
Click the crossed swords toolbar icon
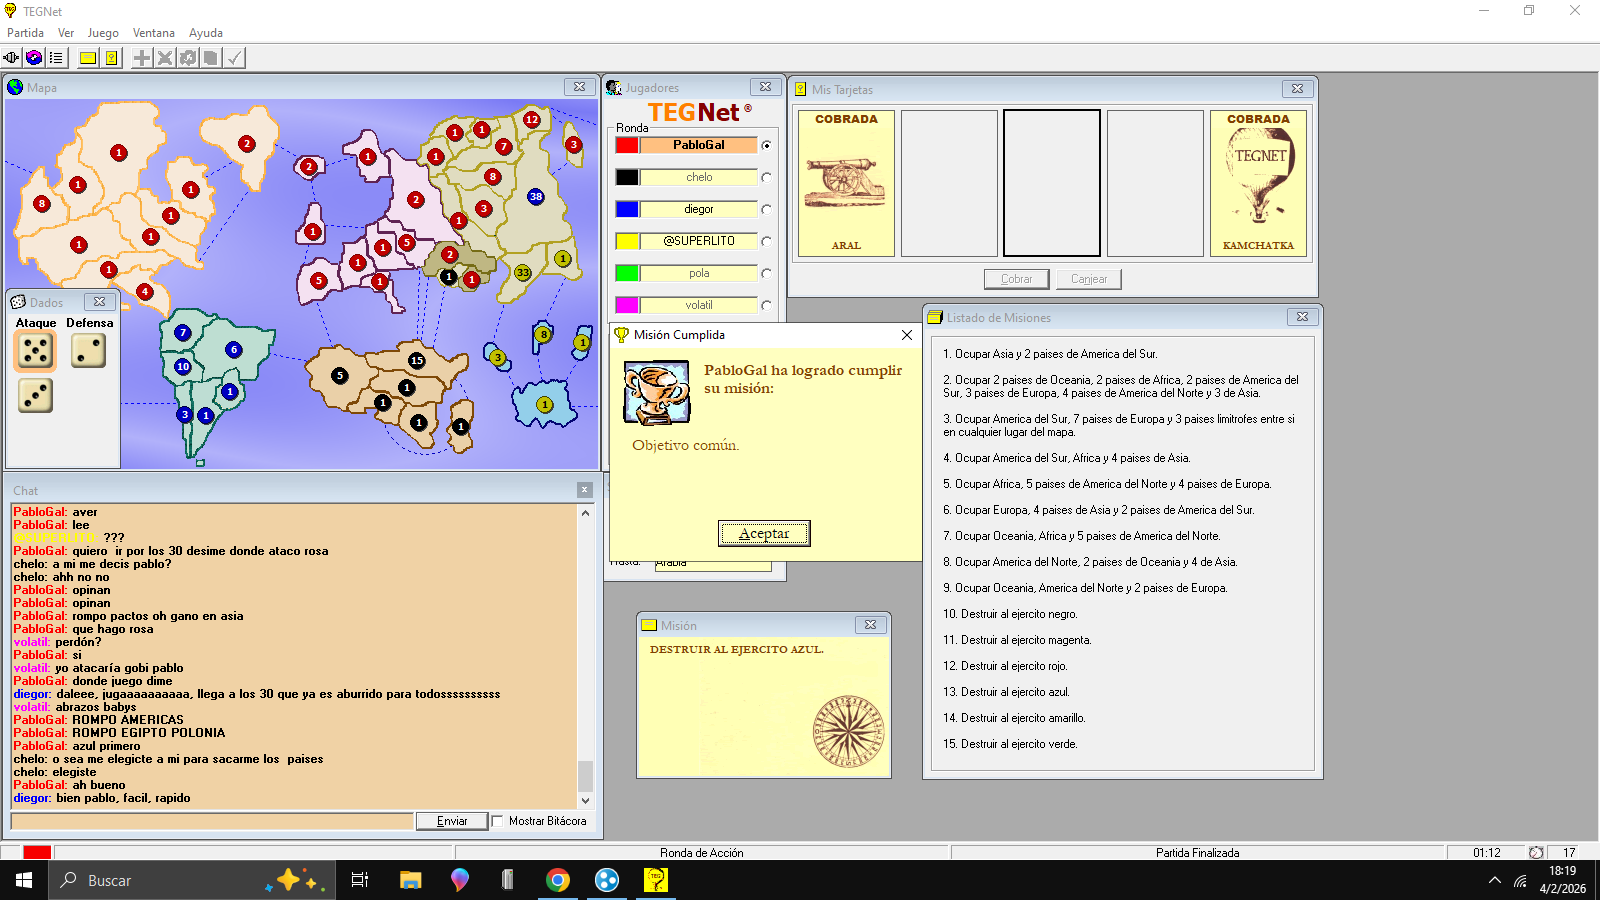click(165, 58)
